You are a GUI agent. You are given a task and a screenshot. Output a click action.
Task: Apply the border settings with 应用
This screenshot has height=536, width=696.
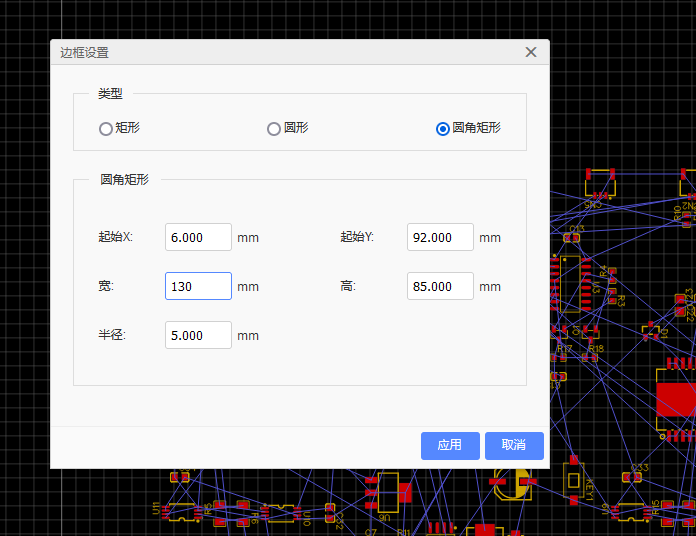(x=450, y=445)
